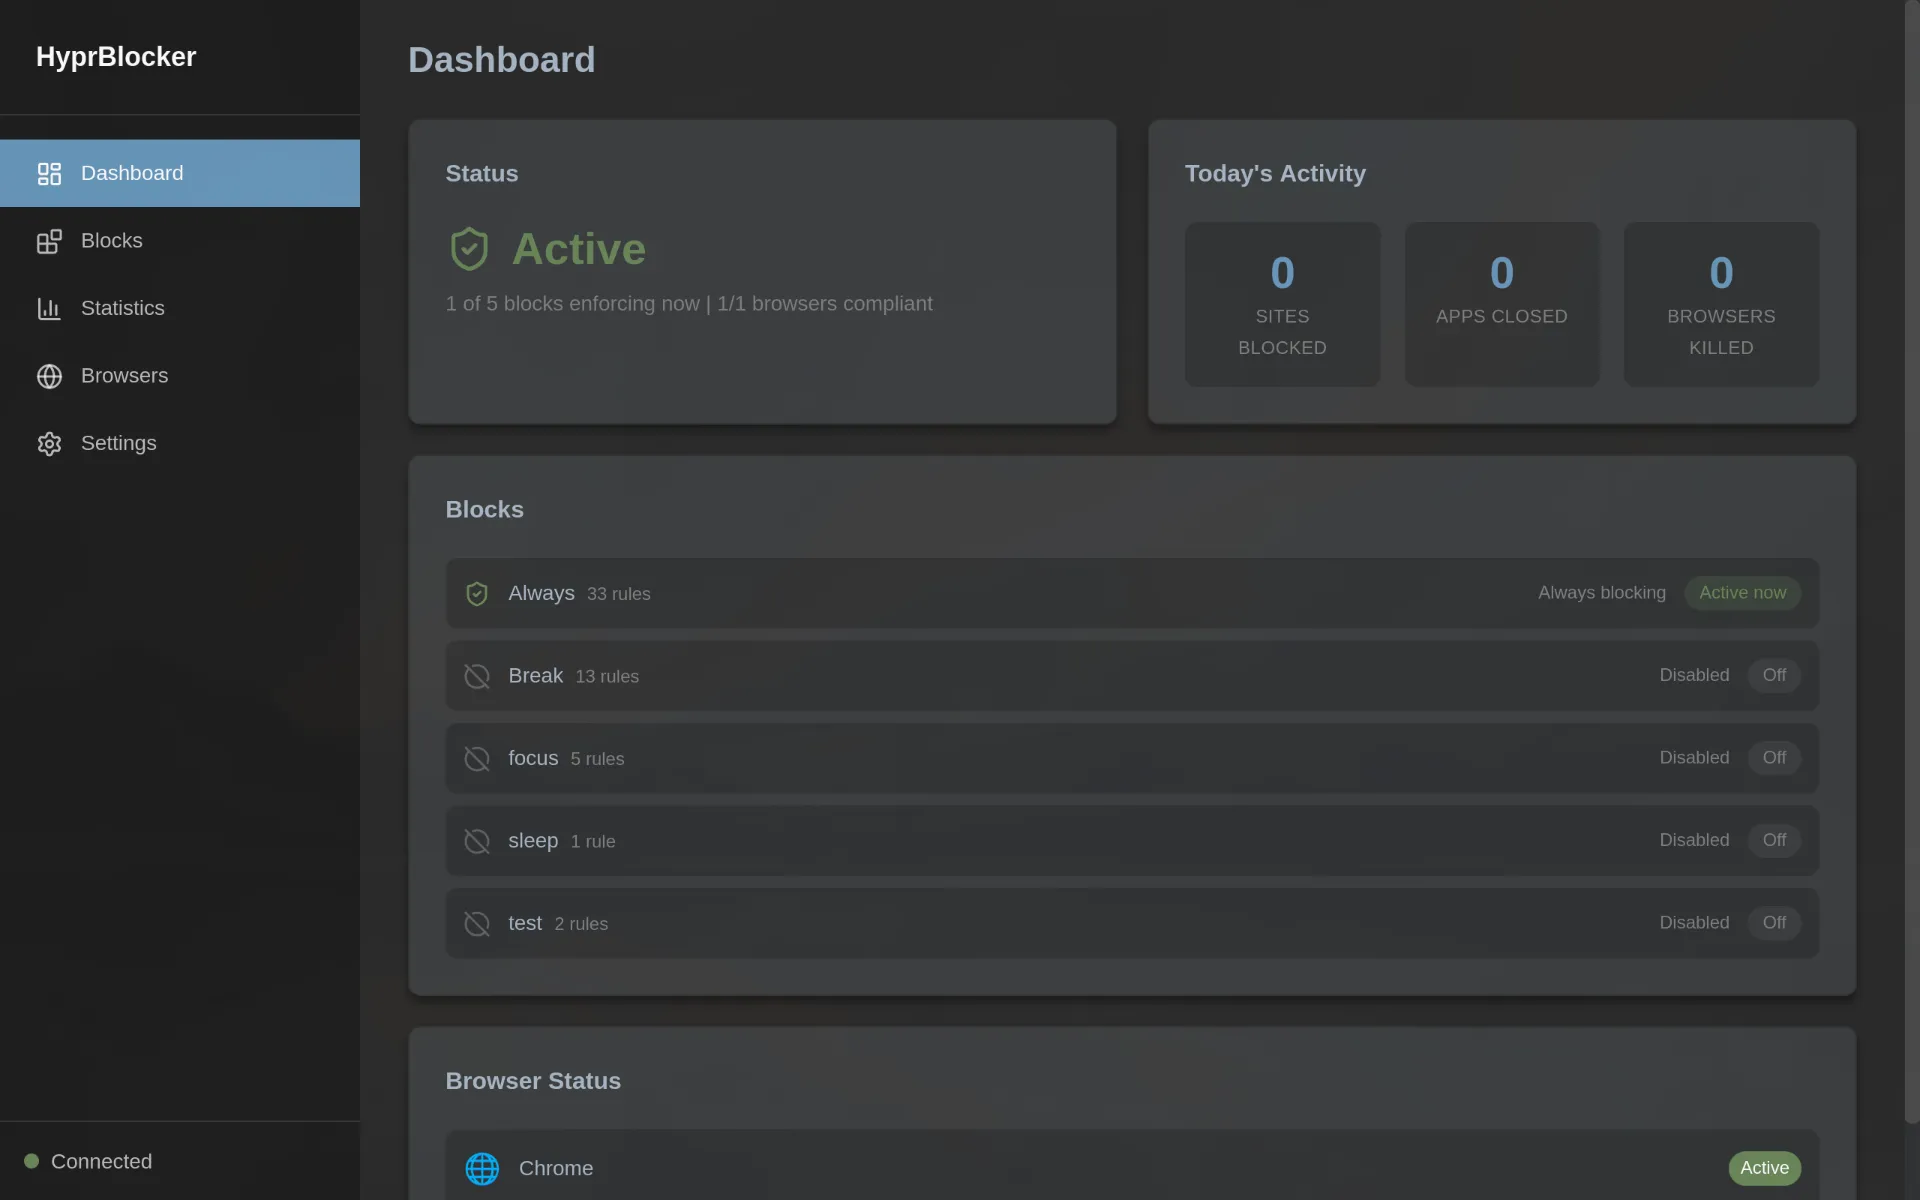Click the HyprBlocker app title
Screen dimensions: 1920x1200
click(116, 57)
